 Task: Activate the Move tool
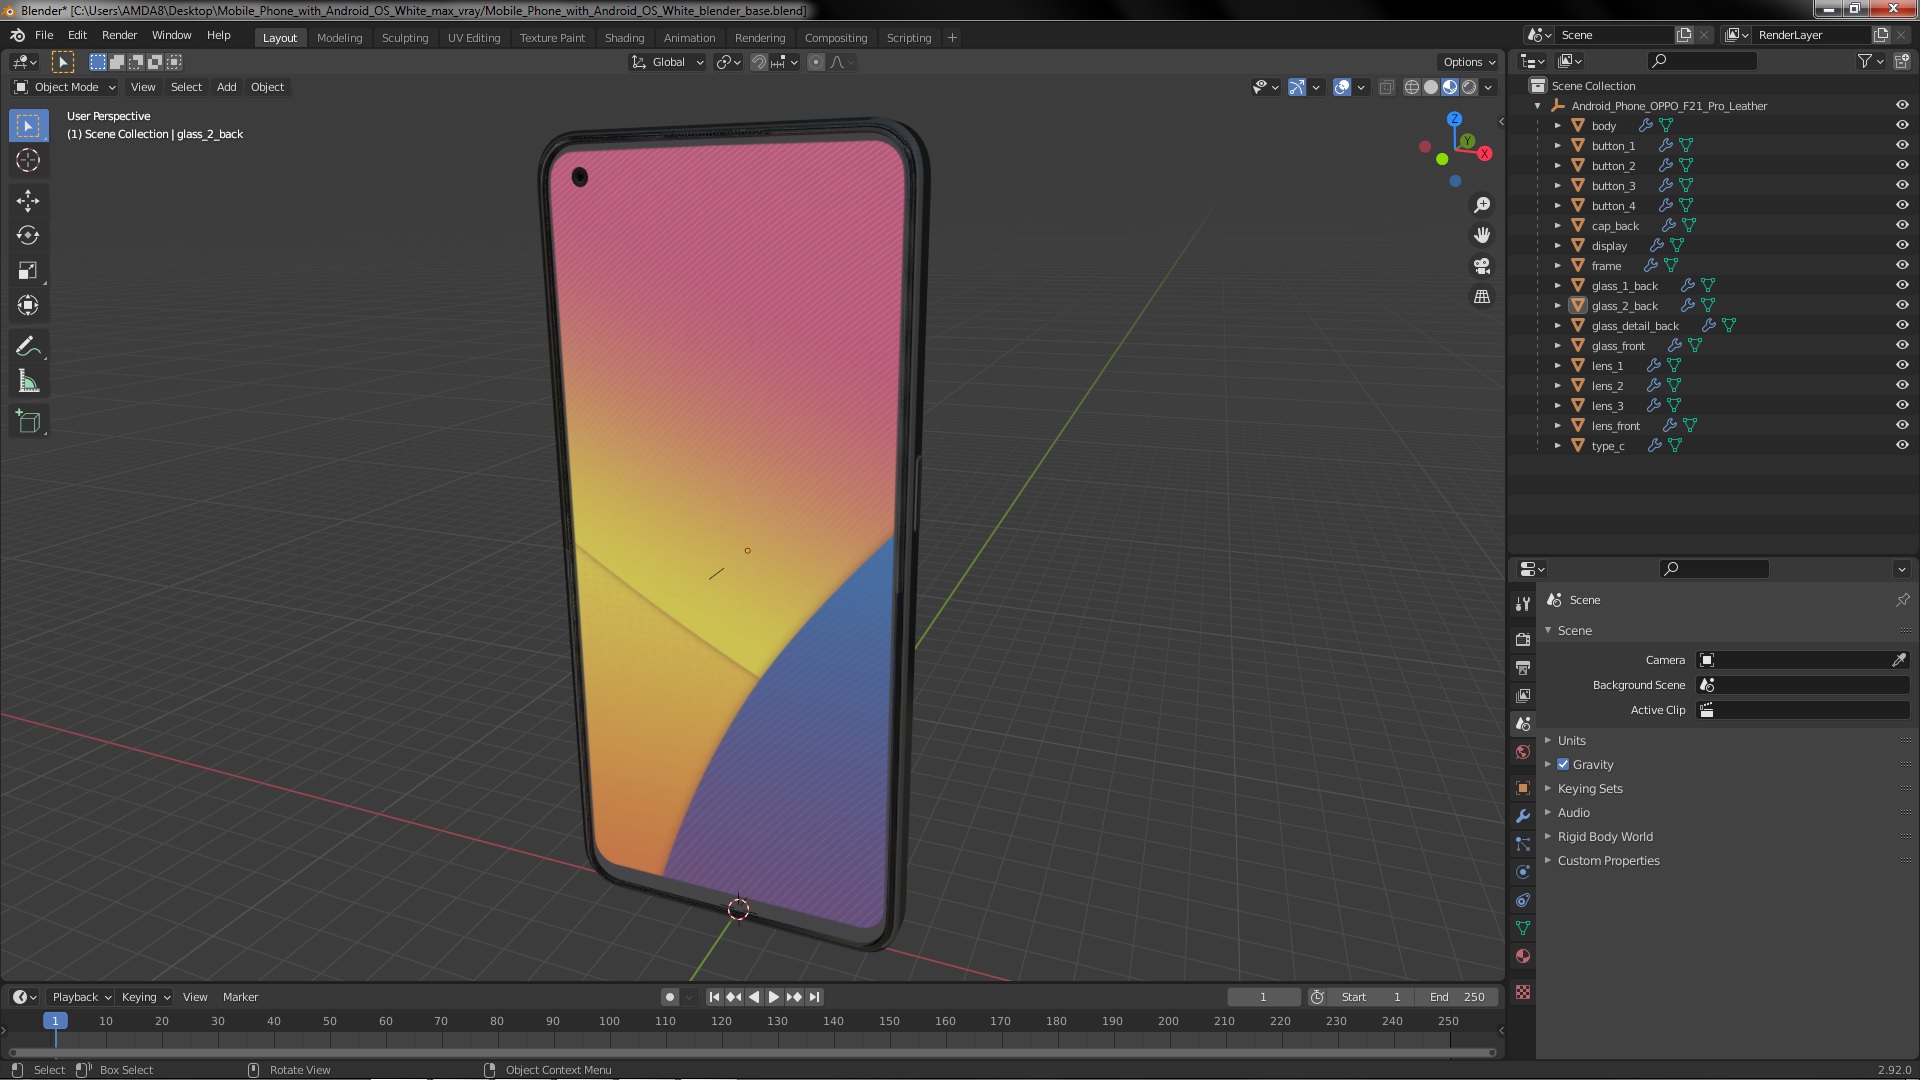coord(28,200)
